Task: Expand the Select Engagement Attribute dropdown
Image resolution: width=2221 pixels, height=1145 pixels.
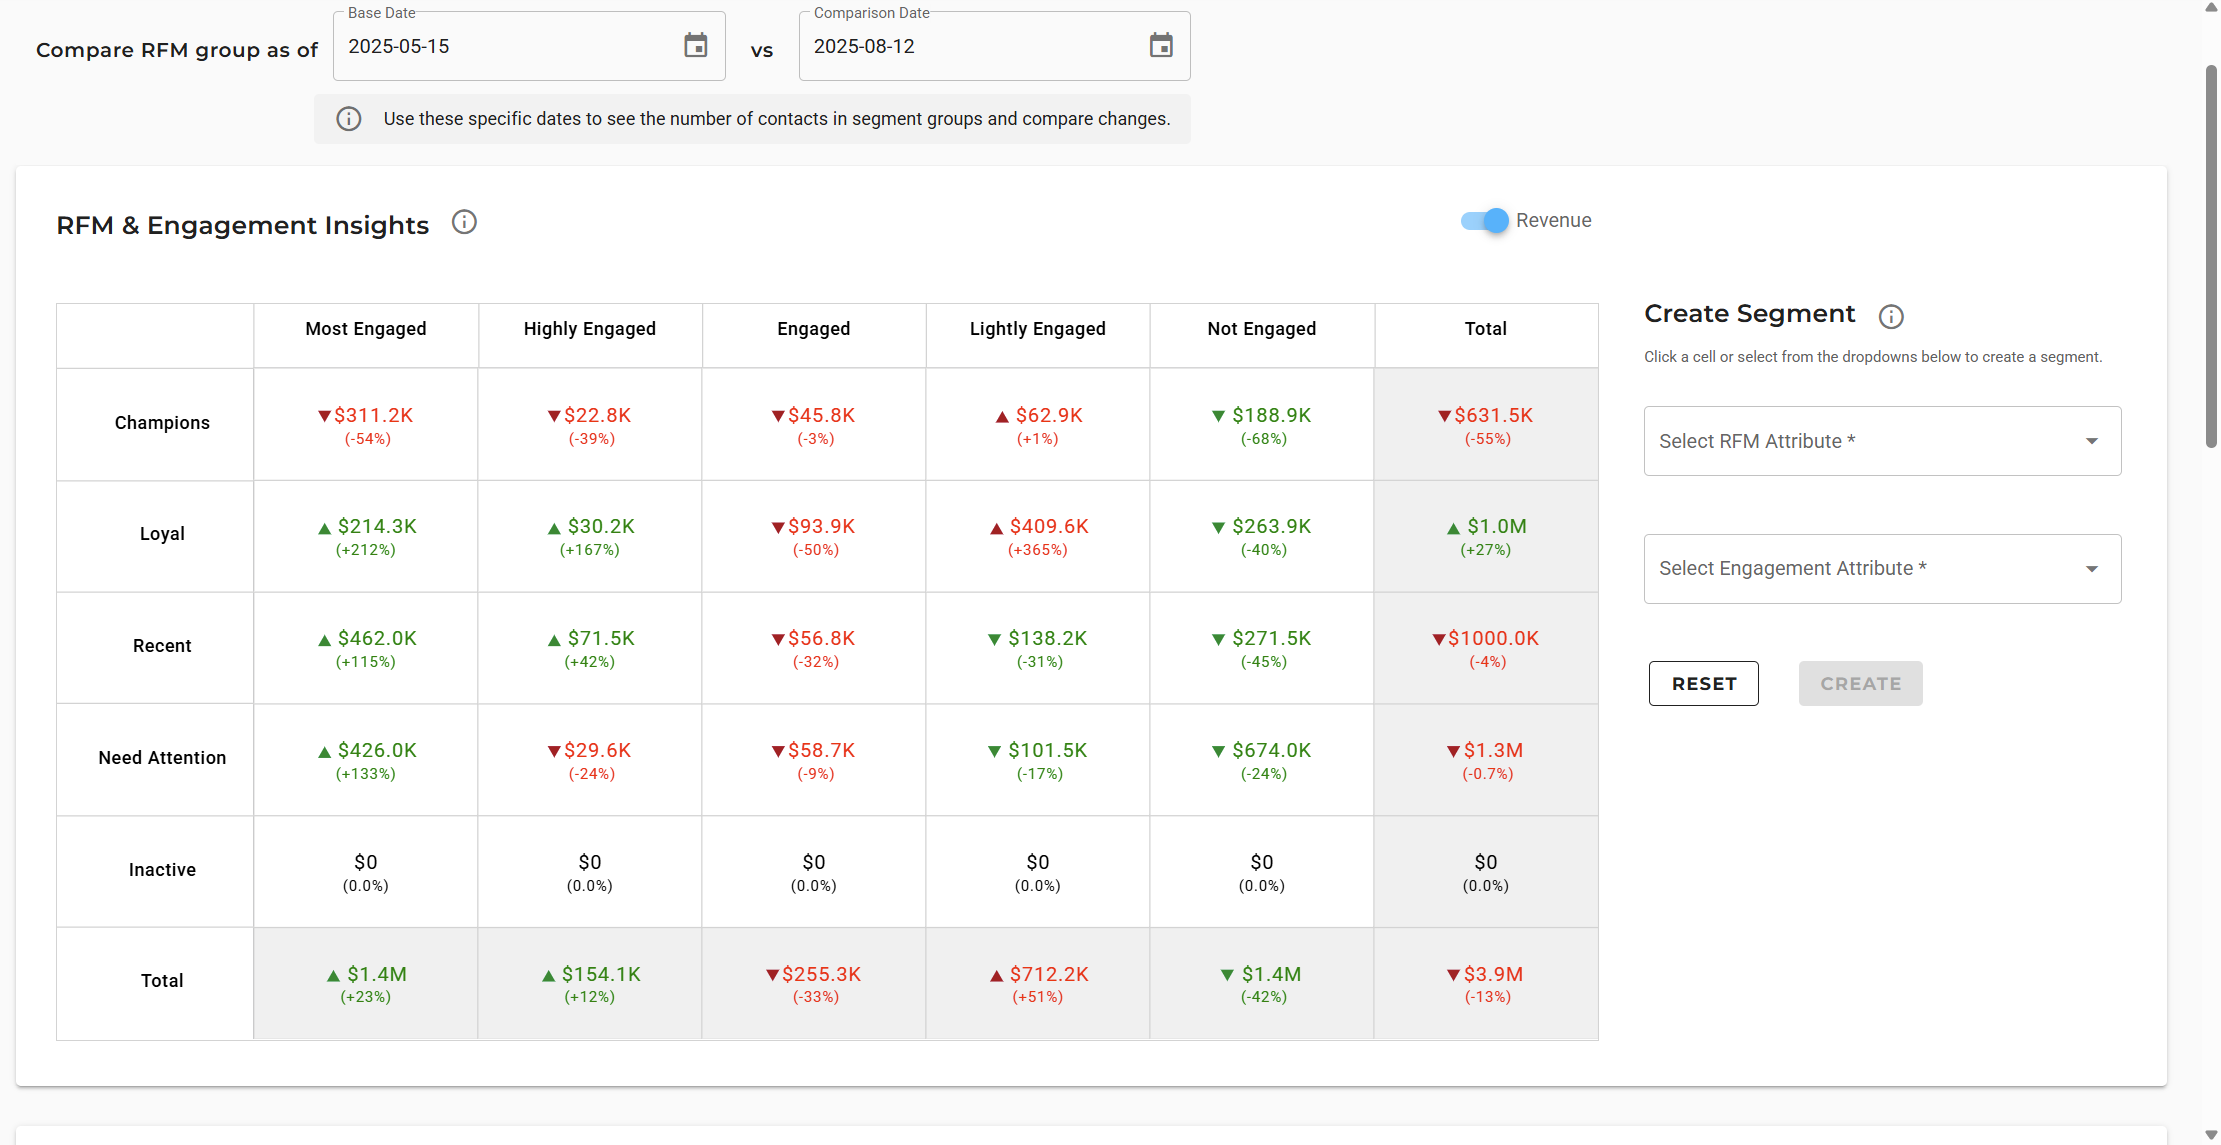Action: tap(1882, 569)
